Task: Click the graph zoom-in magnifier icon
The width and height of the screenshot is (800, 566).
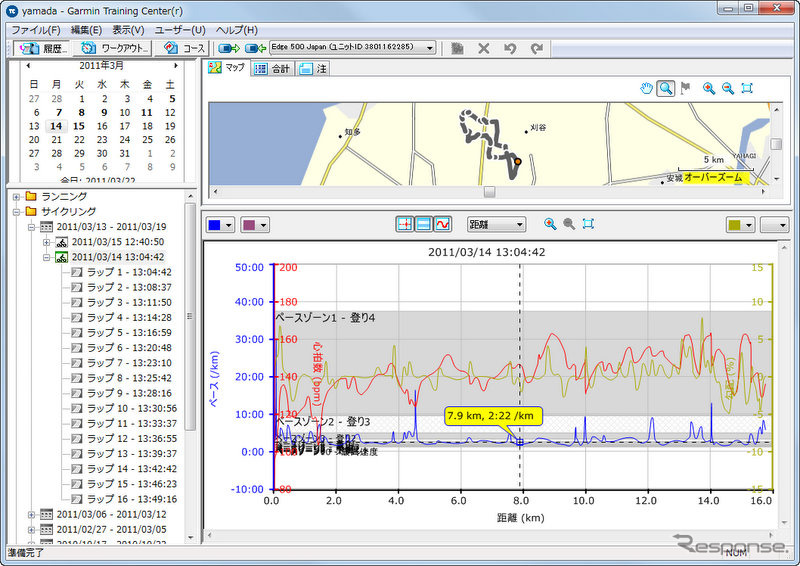Action: pos(550,224)
